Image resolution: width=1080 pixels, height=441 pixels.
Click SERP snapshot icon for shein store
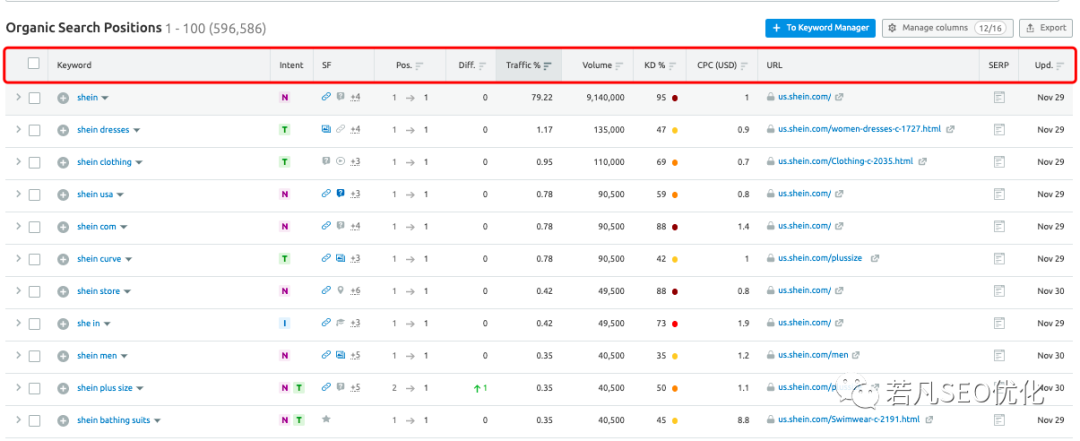(x=998, y=291)
